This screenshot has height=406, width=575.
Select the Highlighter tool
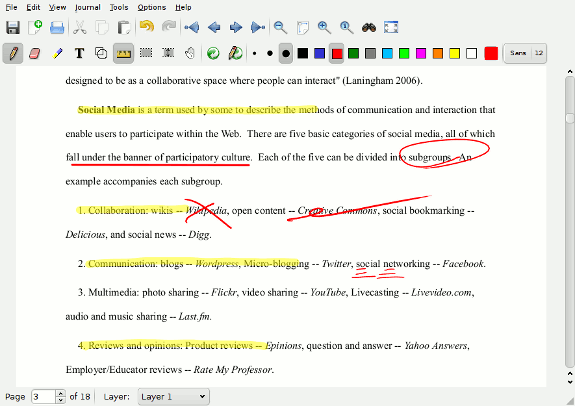[x=57, y=54]
